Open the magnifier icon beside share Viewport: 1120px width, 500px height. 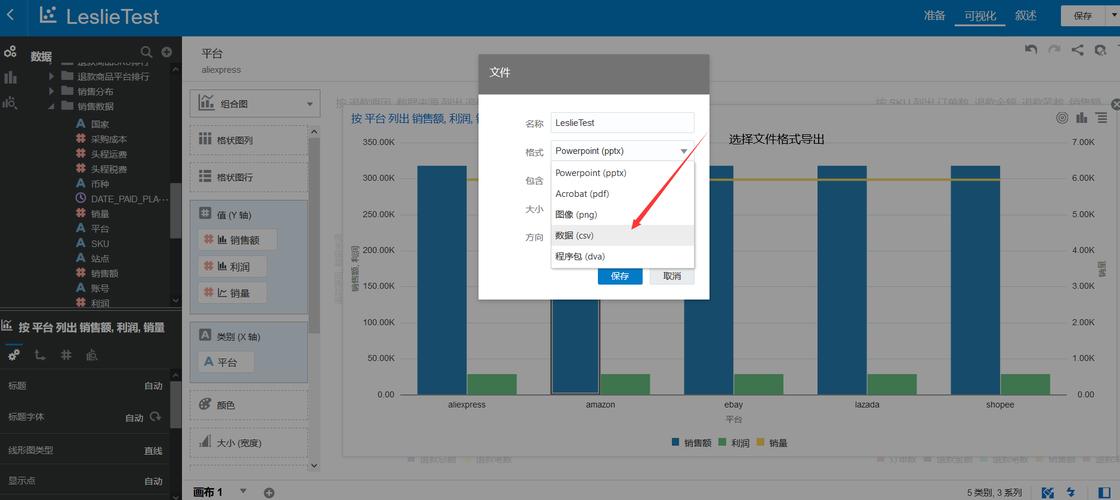(1101, 50)
